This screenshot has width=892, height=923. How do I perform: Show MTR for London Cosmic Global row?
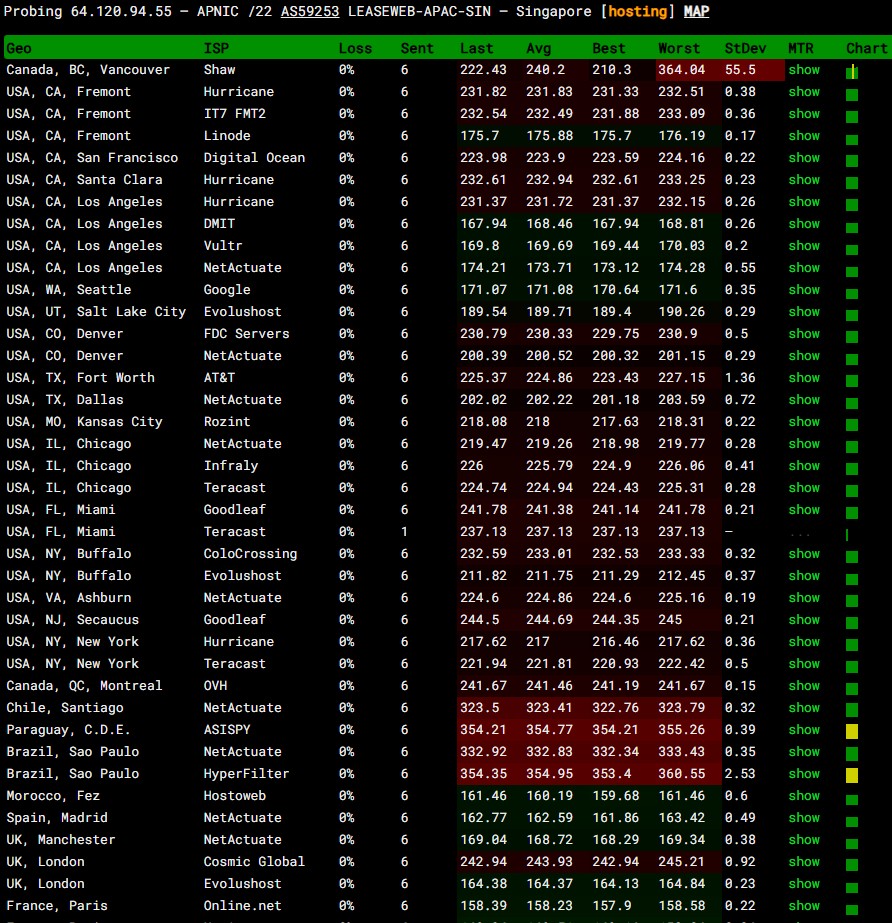click(x=804, y=862)
